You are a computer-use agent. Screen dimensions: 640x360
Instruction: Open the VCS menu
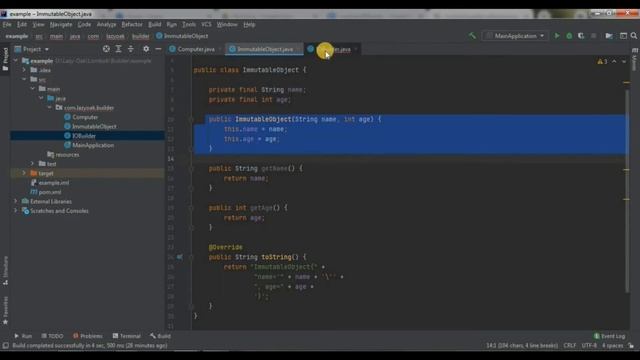[206, 24]
